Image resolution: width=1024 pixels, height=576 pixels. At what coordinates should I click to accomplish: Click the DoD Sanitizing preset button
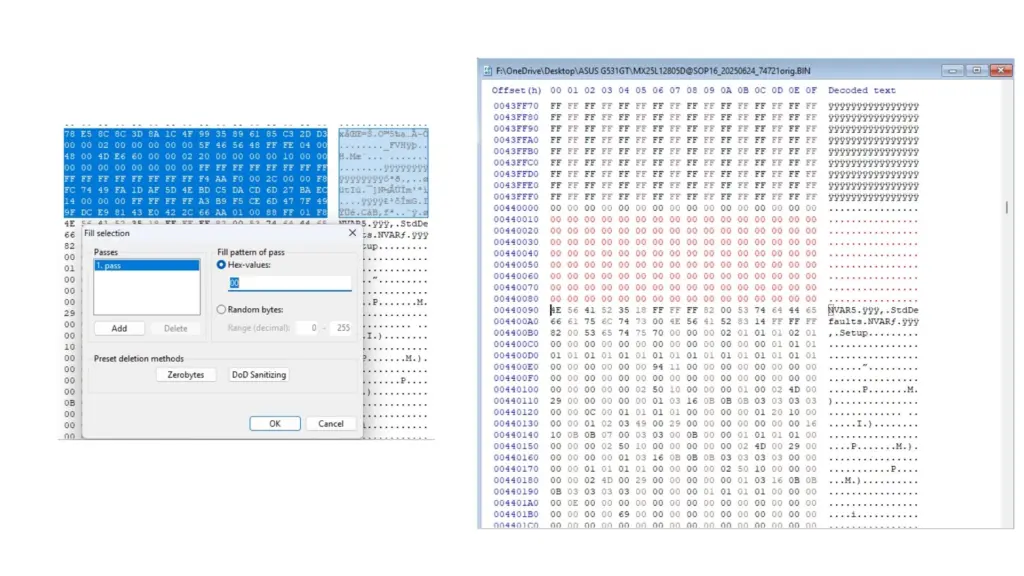pos(259,375)
